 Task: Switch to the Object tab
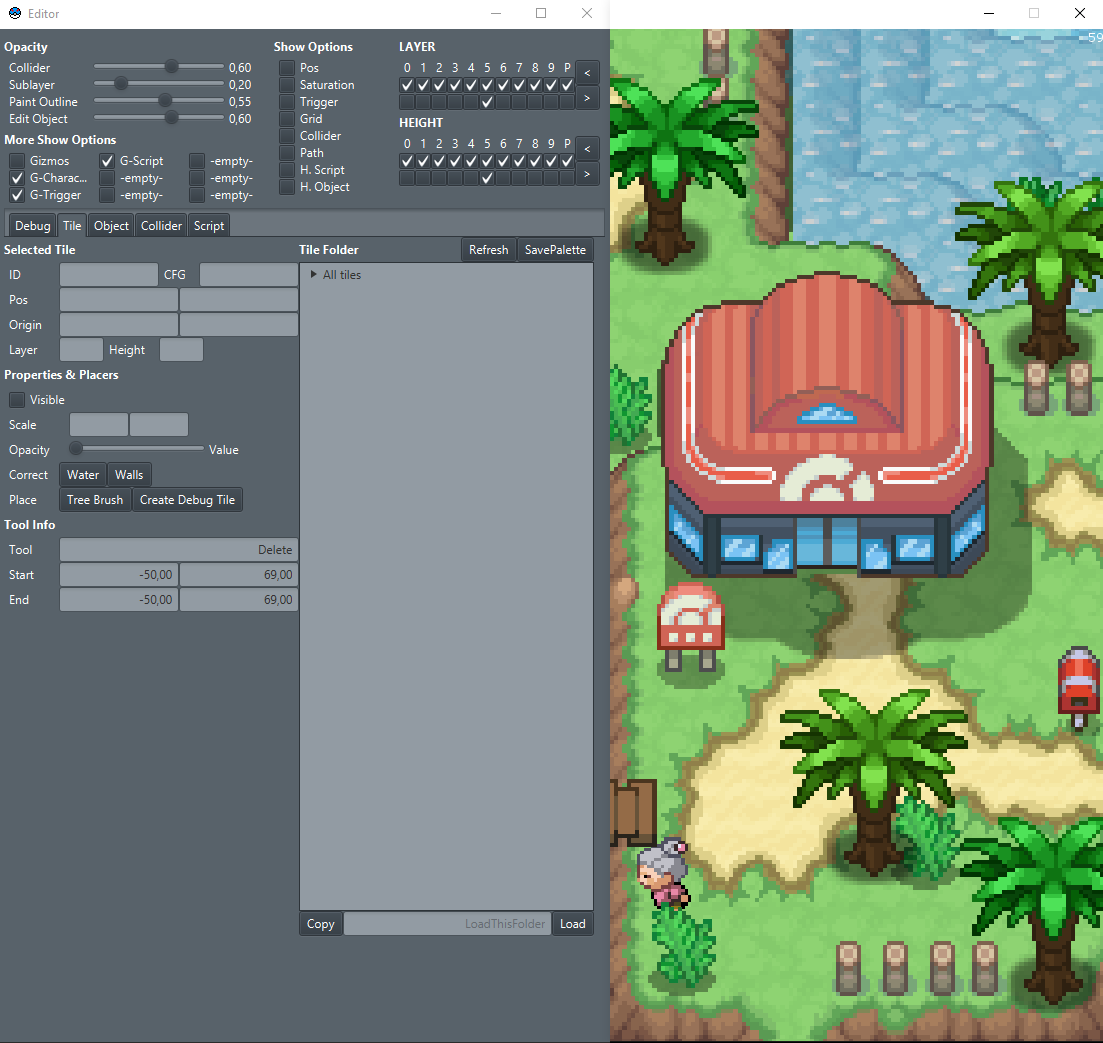click(111, 226)
